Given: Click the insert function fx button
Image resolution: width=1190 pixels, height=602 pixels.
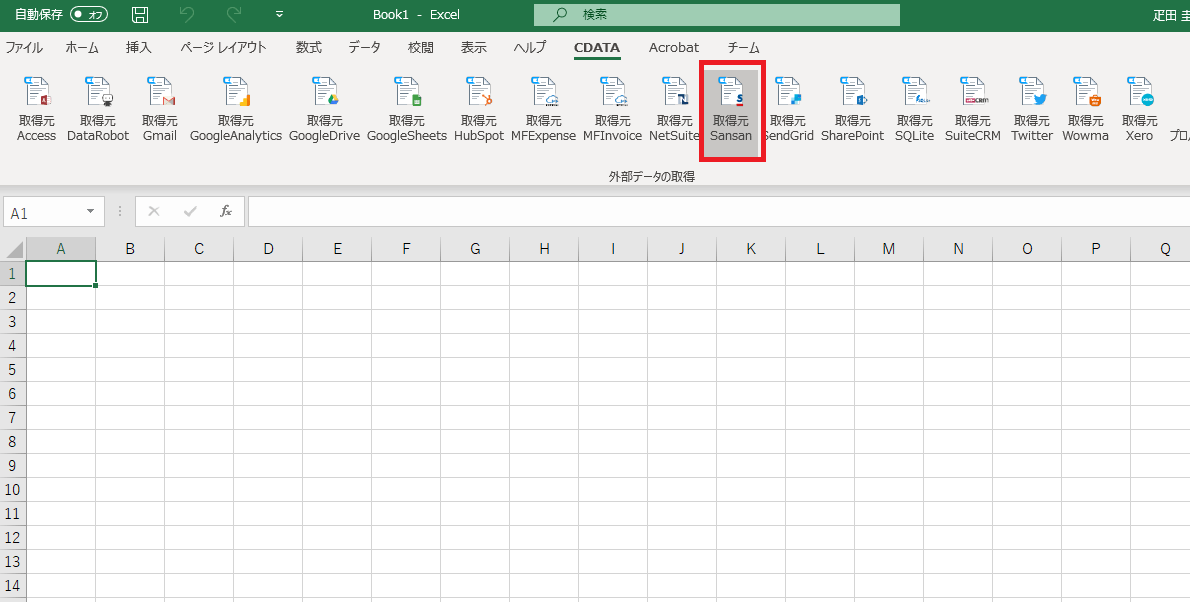Looking at the screenshot, I should (x=225, y=211).
